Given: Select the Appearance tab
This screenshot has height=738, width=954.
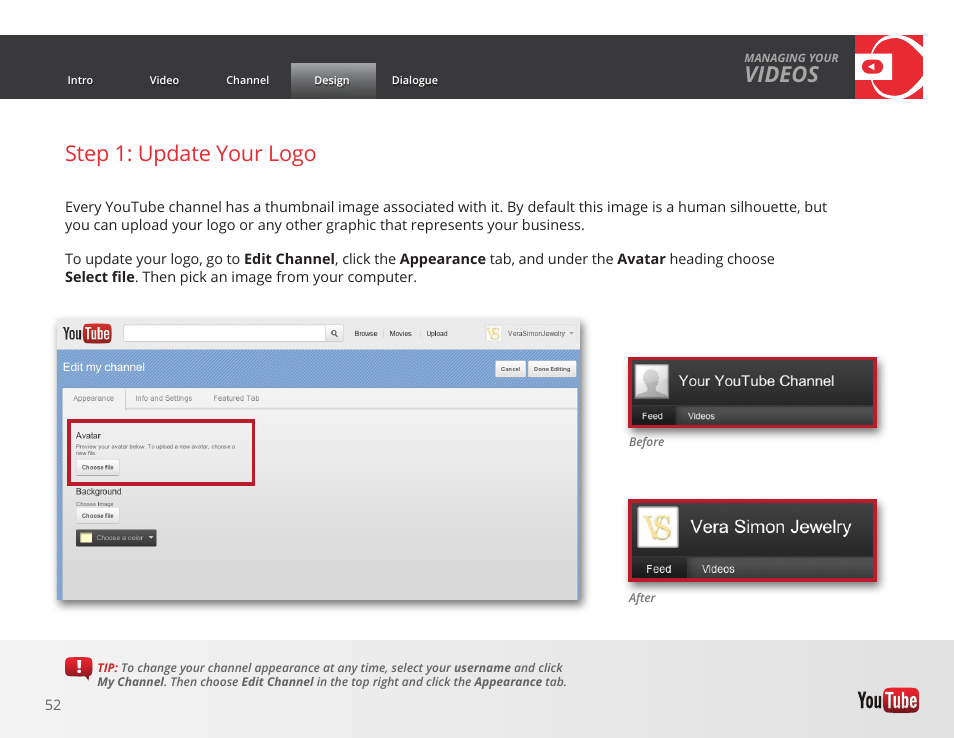Looking at the screenshot, I should tap(93, 398).
